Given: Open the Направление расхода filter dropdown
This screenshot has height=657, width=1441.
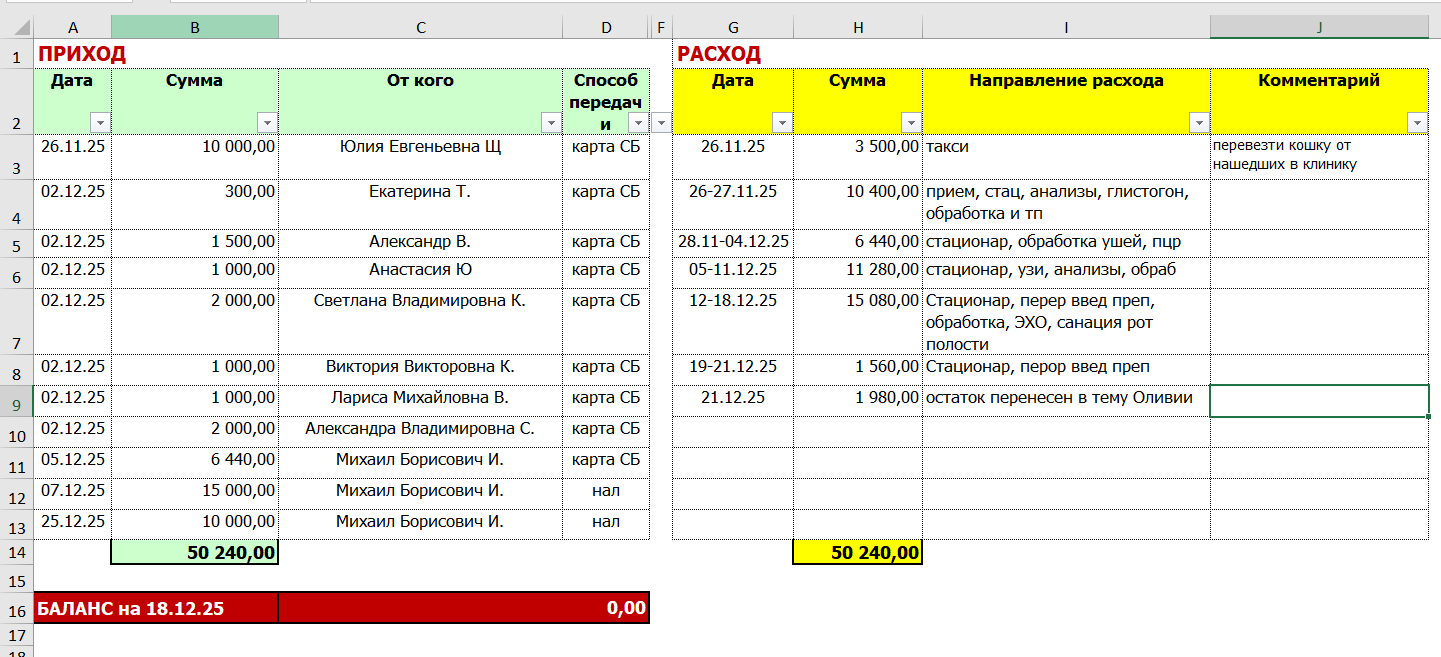Looking at the screenshot, I should [1198, 122].
